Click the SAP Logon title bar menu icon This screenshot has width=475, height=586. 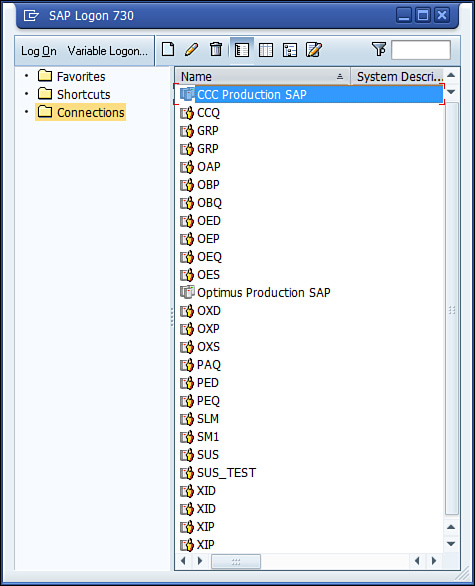(x=31, y=15)
